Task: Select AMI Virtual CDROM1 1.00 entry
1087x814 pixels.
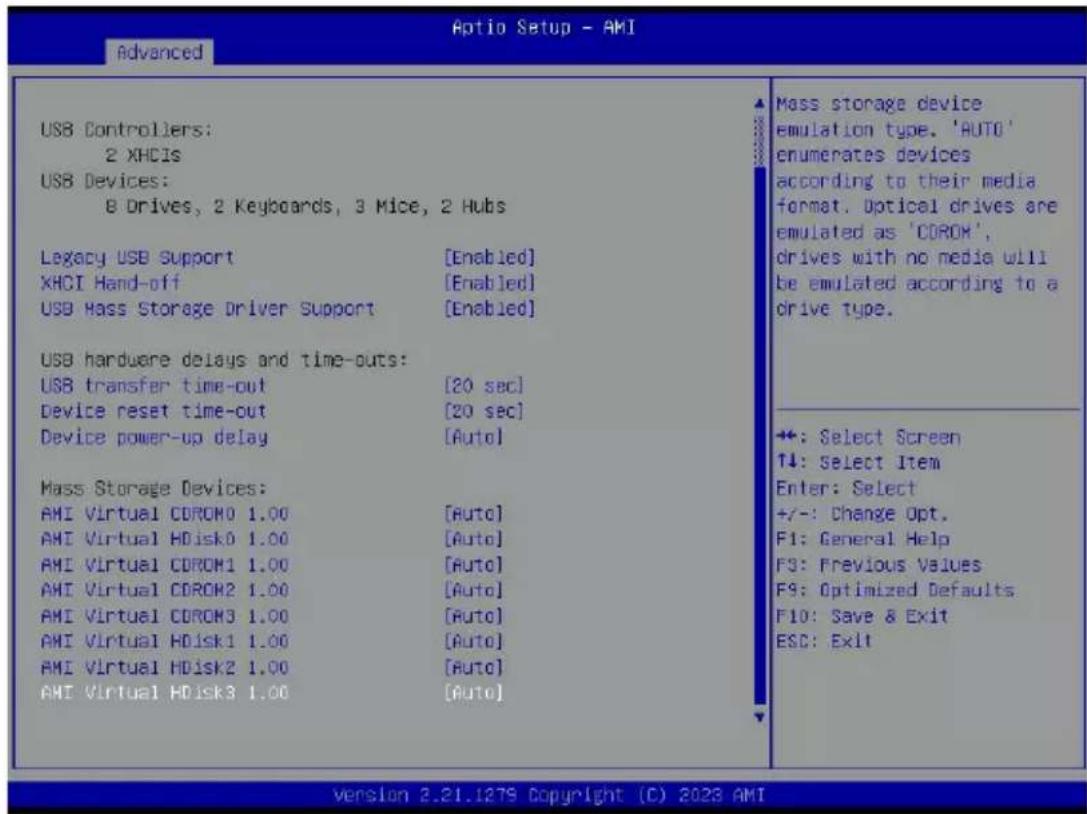Action: (164, 565)
